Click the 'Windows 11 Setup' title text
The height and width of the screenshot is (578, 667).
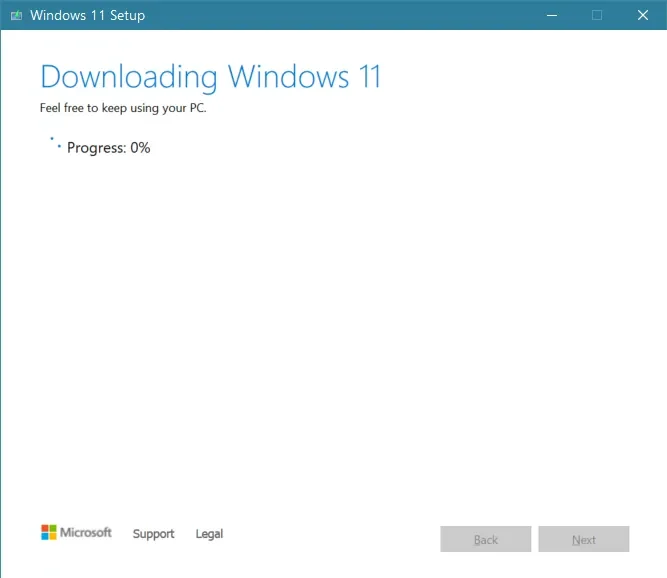[87, 15]
